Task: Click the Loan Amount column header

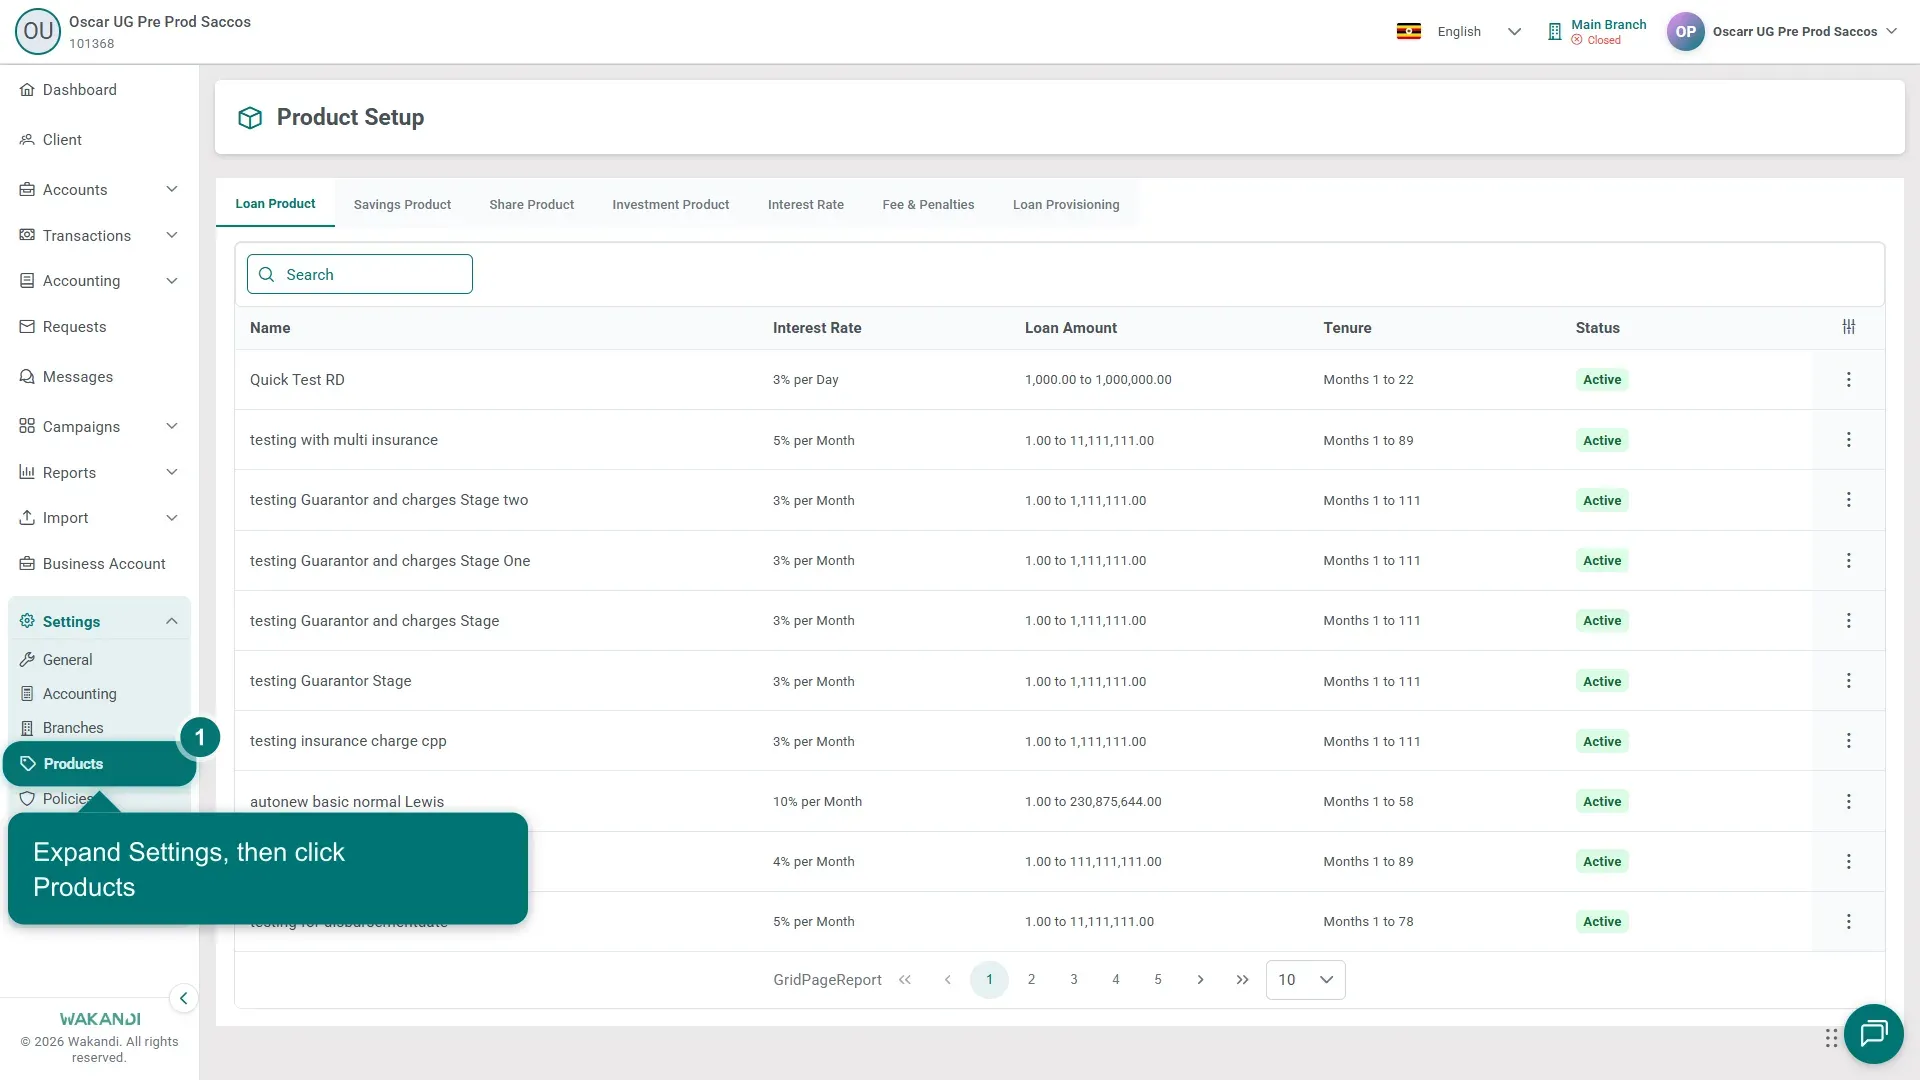Action: [1071, 328]
